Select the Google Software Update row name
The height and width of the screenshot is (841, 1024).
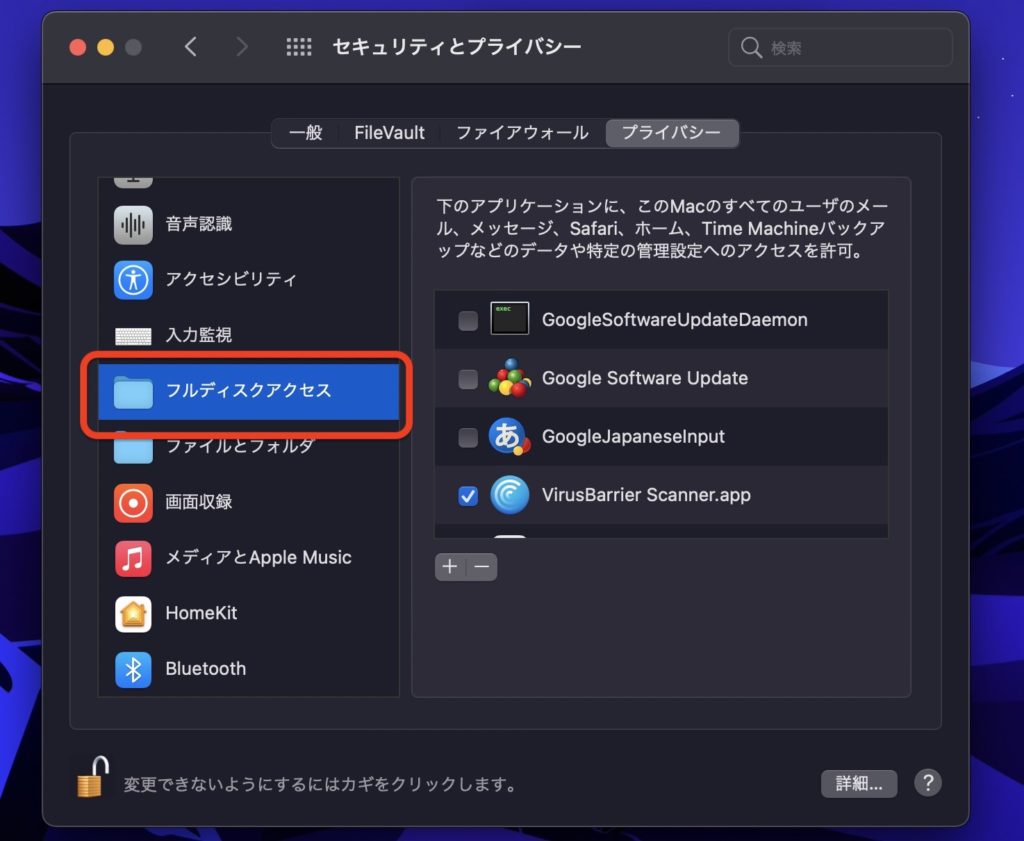(x=645, y=378)
